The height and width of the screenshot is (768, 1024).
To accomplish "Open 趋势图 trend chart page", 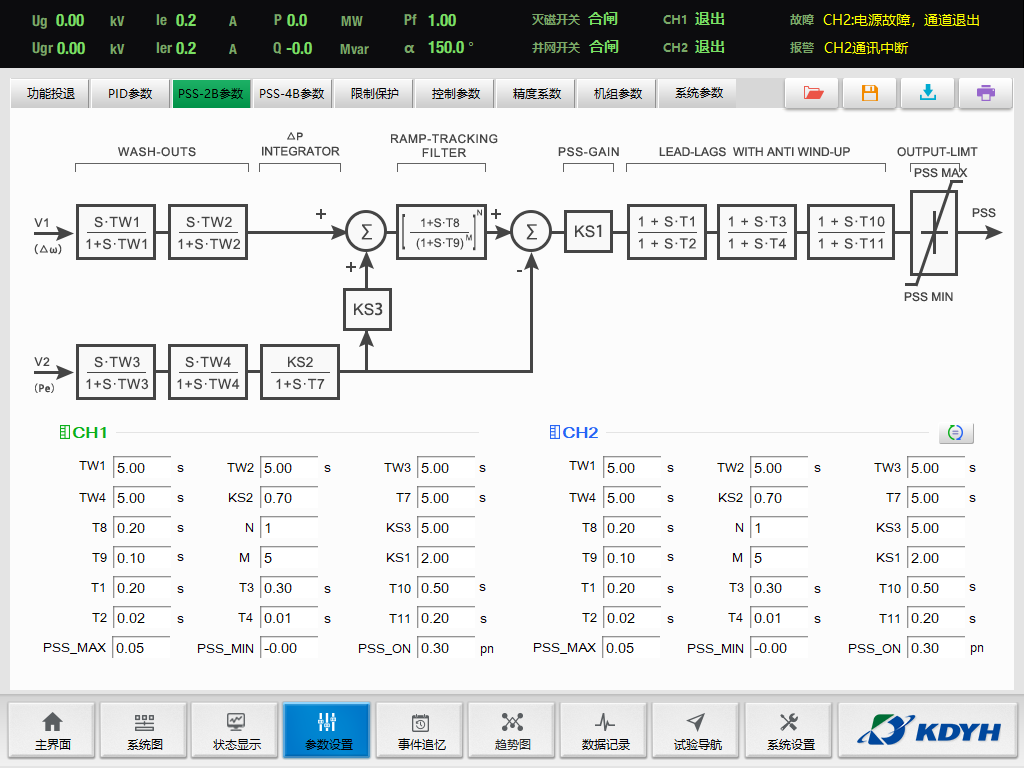I will point(512,731).
